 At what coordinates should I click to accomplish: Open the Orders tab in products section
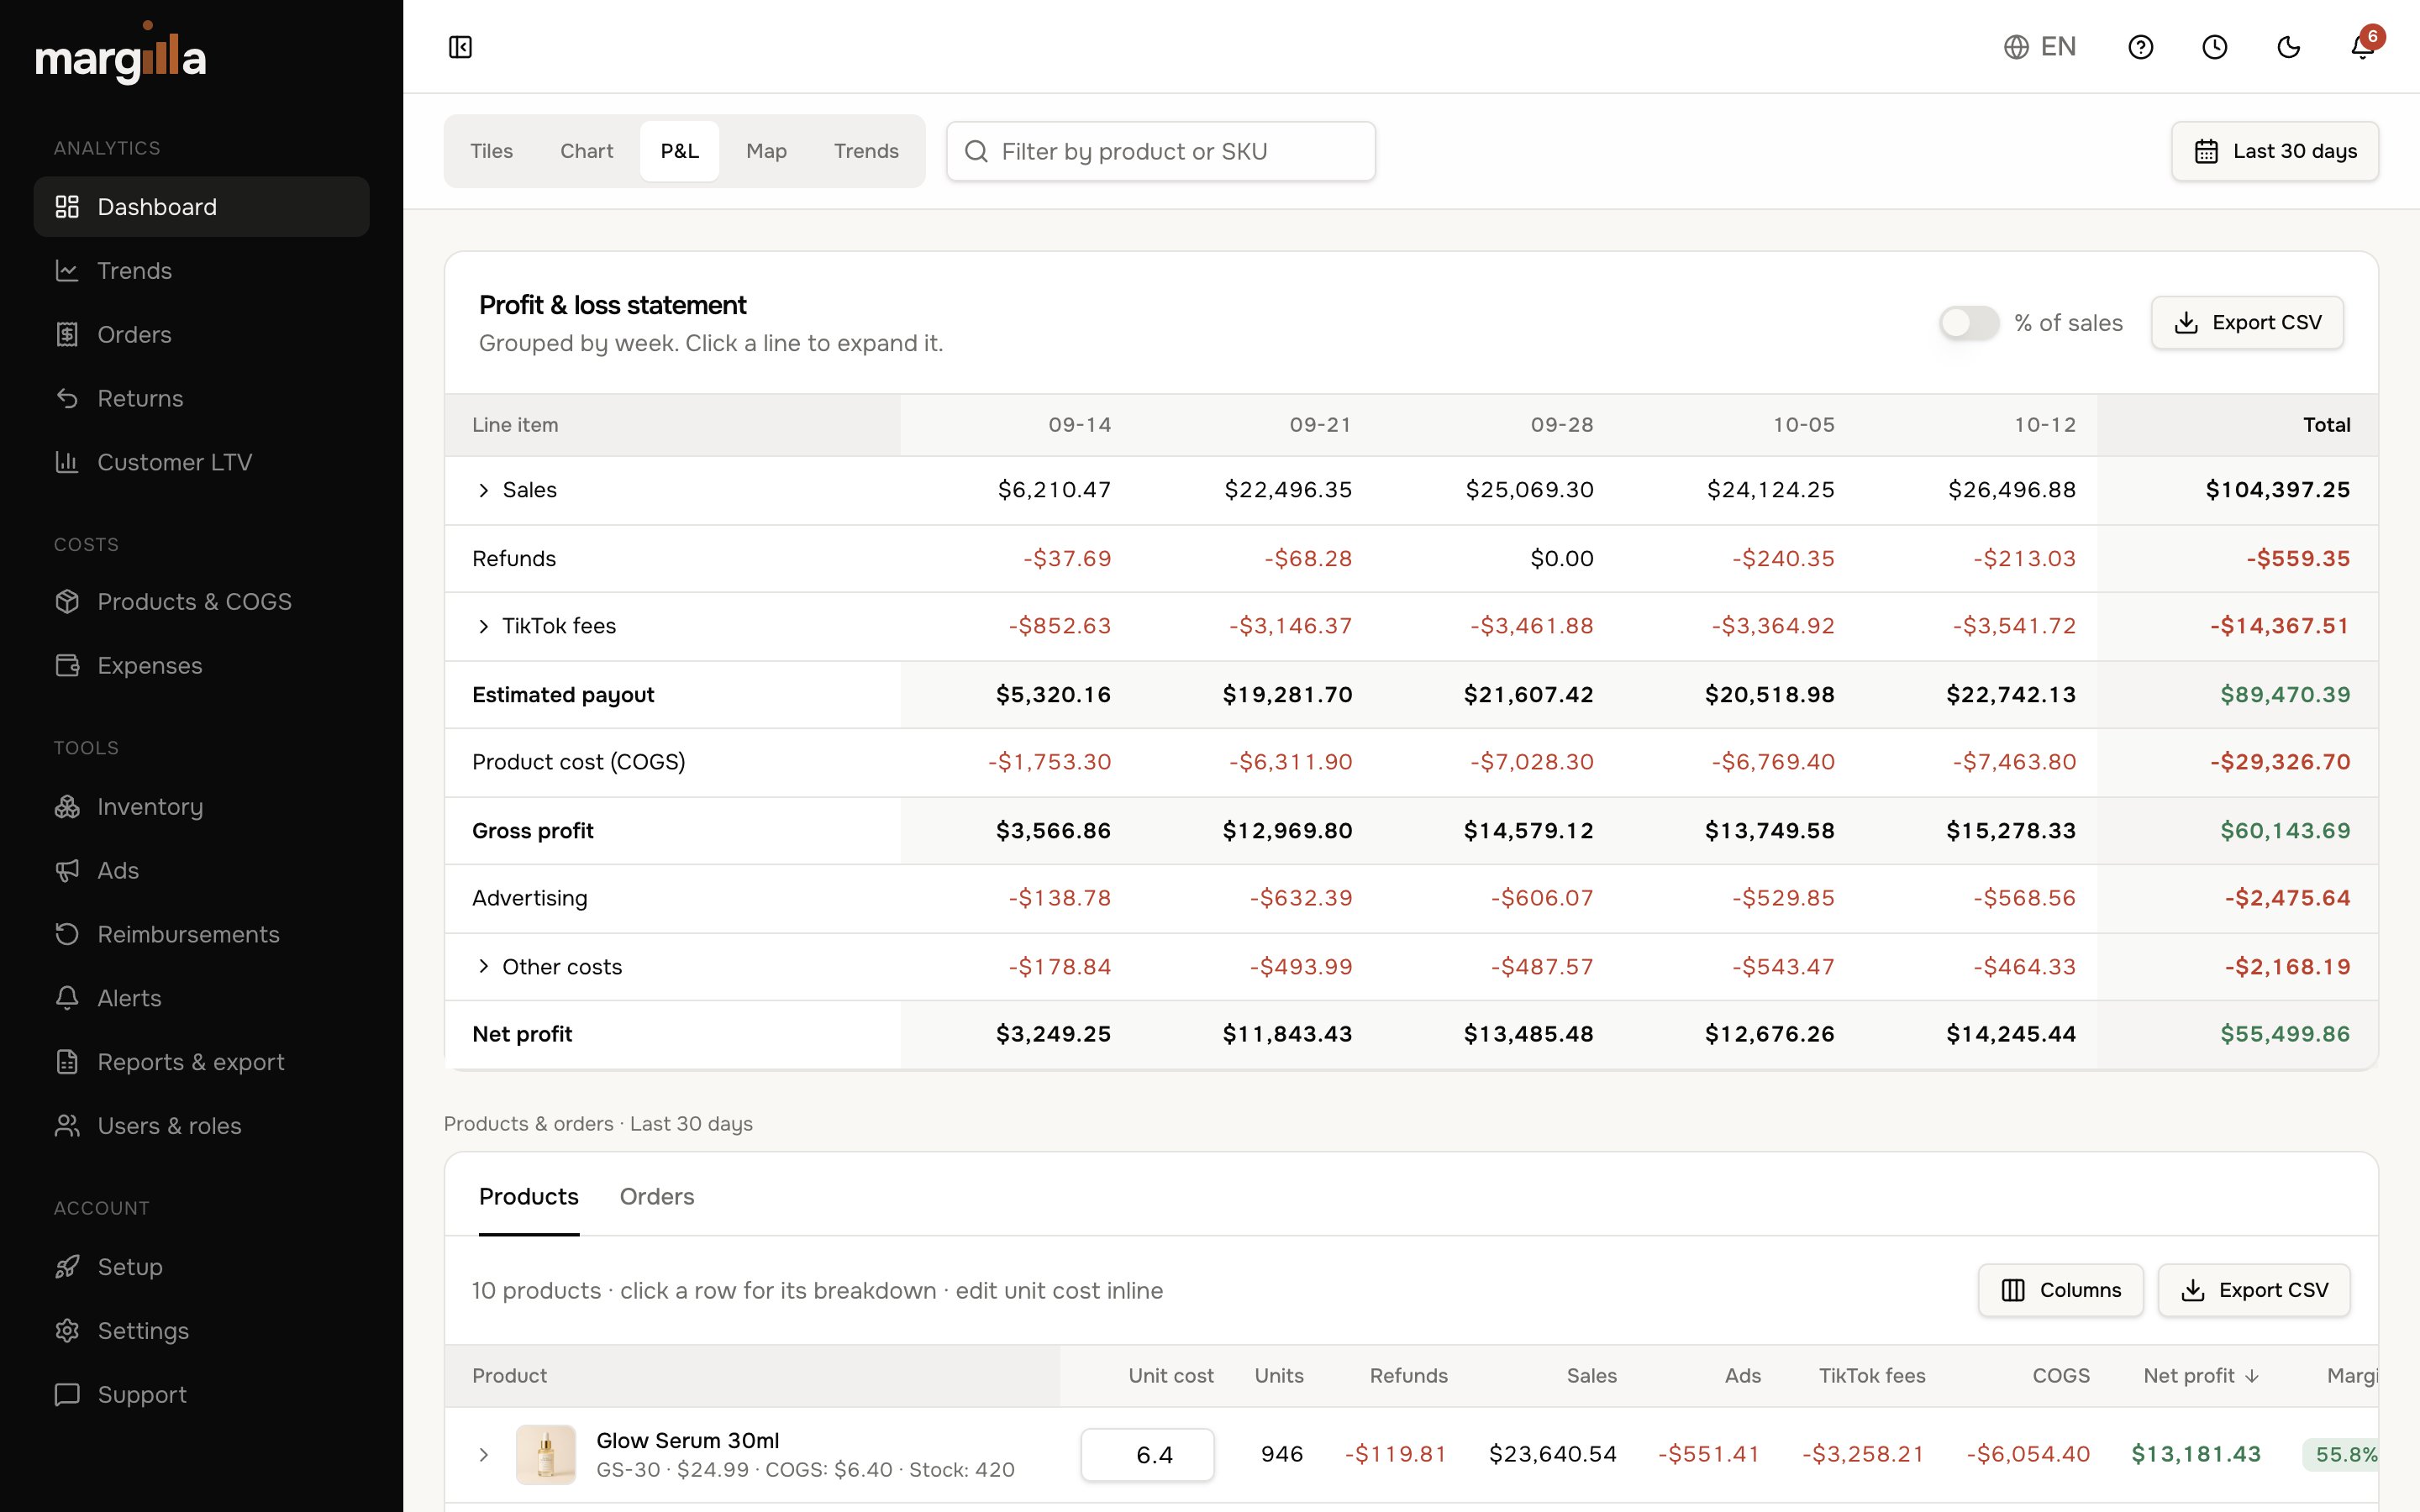pos(656,1197)
